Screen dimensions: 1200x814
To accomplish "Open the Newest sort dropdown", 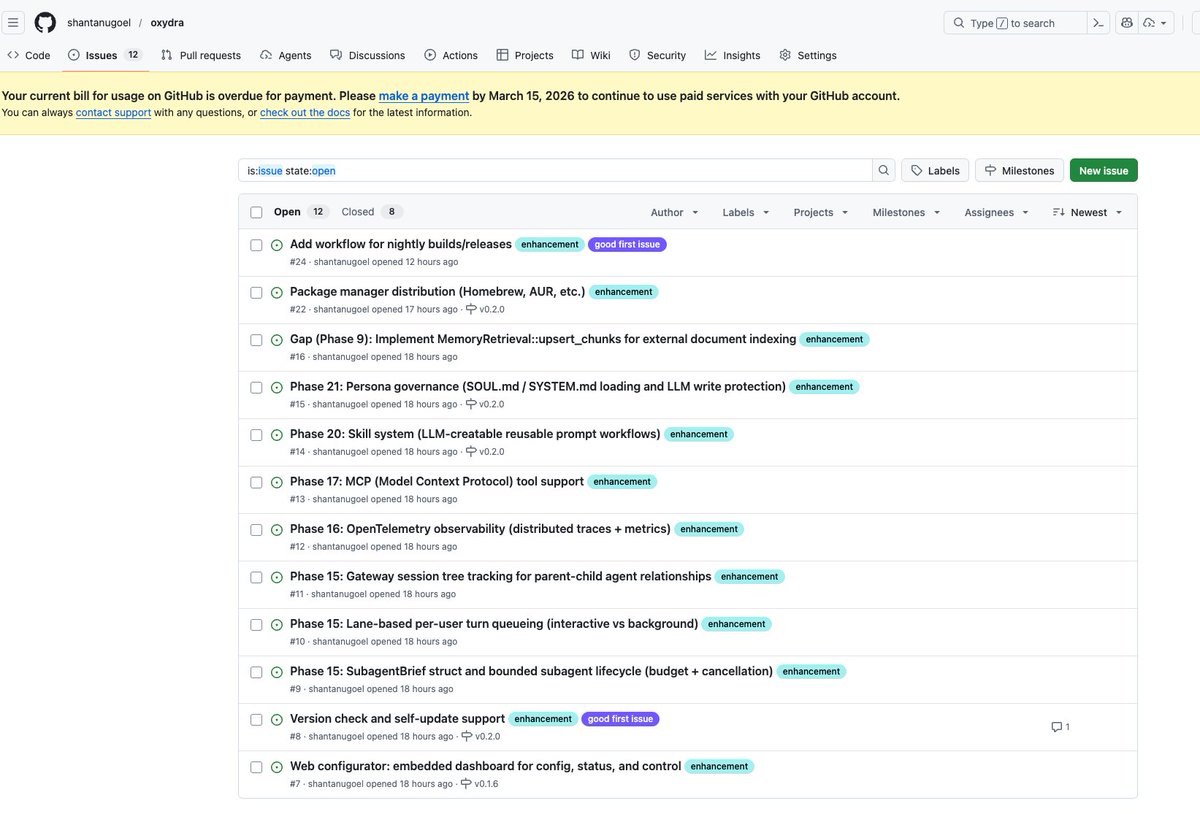I will (1088, 212).
